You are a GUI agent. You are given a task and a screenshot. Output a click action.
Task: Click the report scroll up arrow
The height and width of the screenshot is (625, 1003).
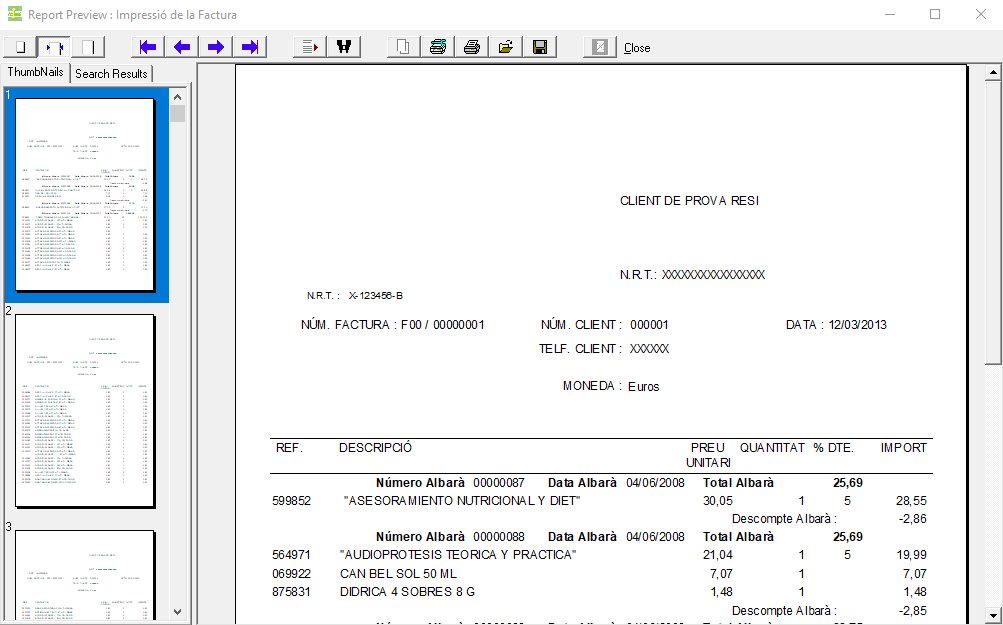point(993,72)
